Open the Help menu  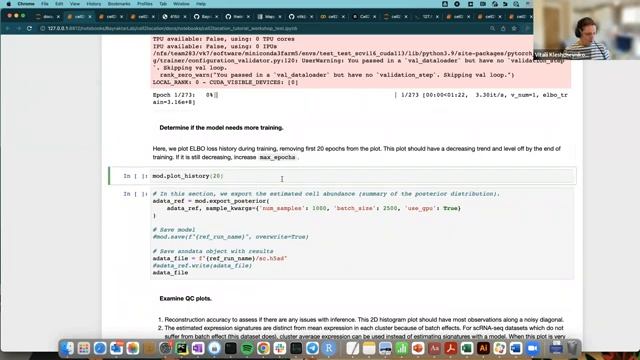click(x=200, y=4)
